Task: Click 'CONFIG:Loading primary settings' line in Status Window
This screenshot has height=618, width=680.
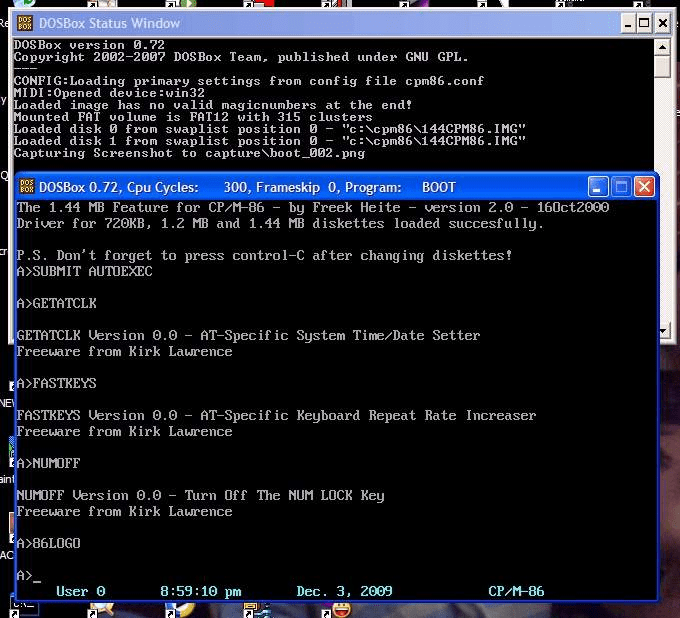Action: pos(249,81)
